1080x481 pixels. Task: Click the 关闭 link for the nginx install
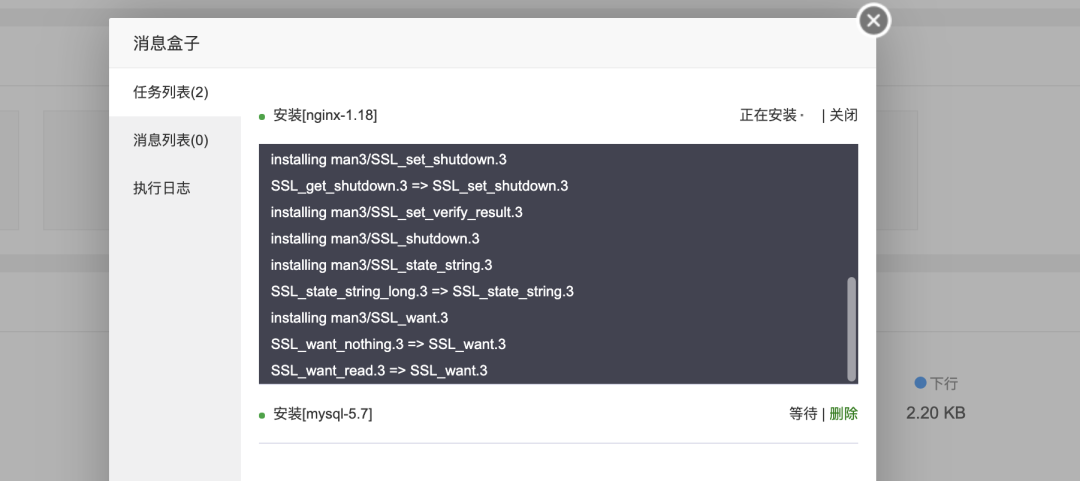844,115
